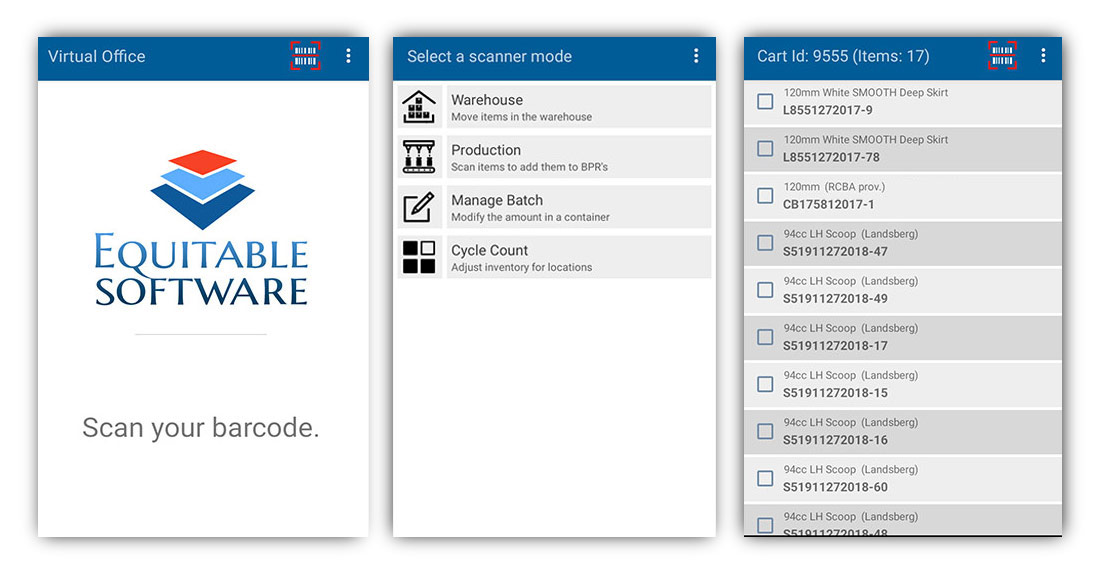Click 'Virtual Office' title

click(97, 56)
